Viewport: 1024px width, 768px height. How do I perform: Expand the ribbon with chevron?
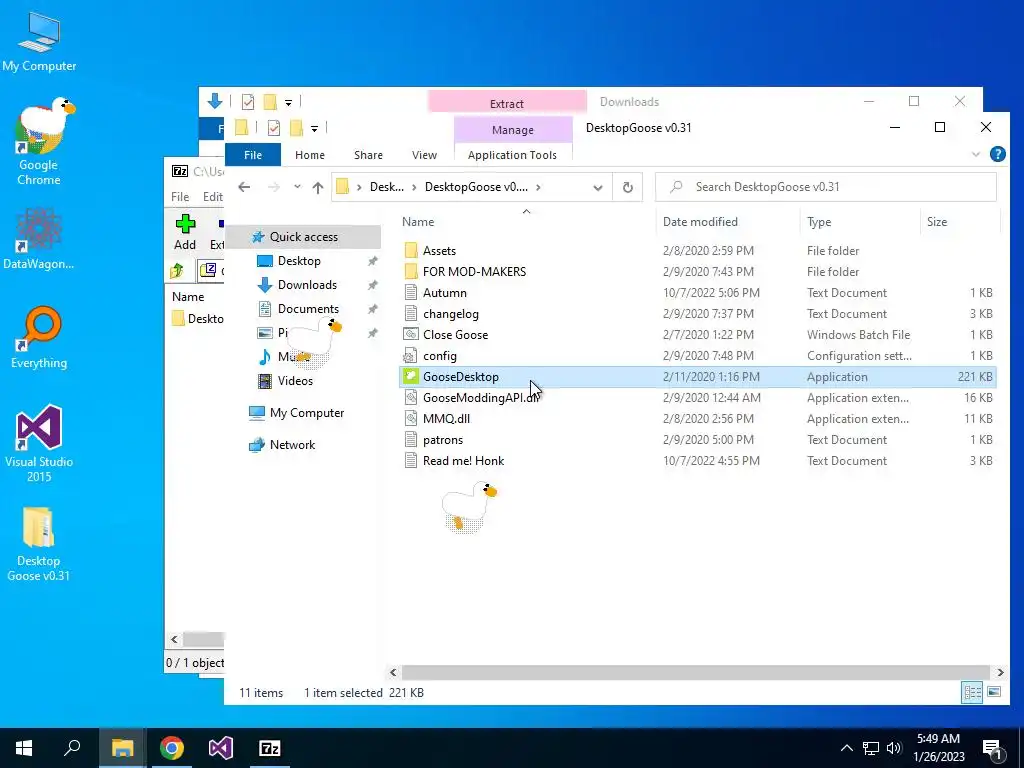[x=976, y=155]
